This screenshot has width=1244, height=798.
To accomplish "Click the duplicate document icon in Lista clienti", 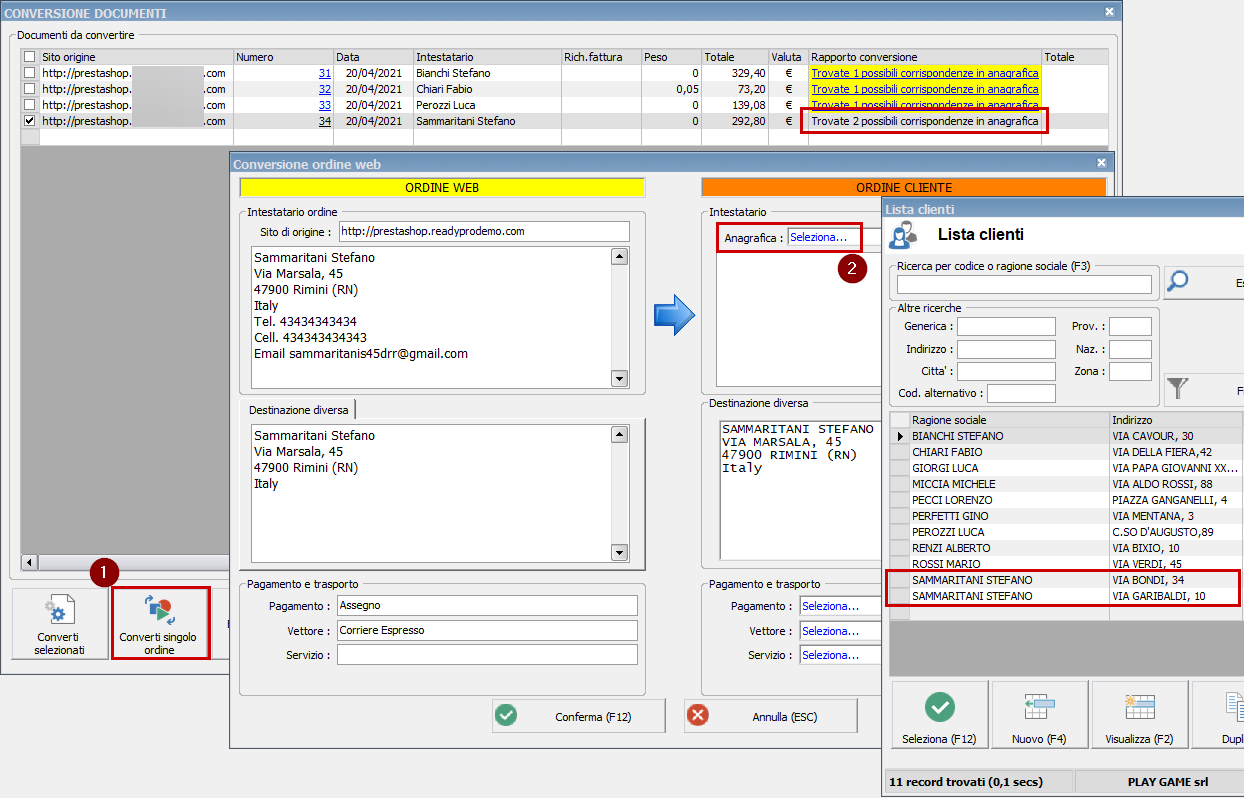I will point(1234,706).
